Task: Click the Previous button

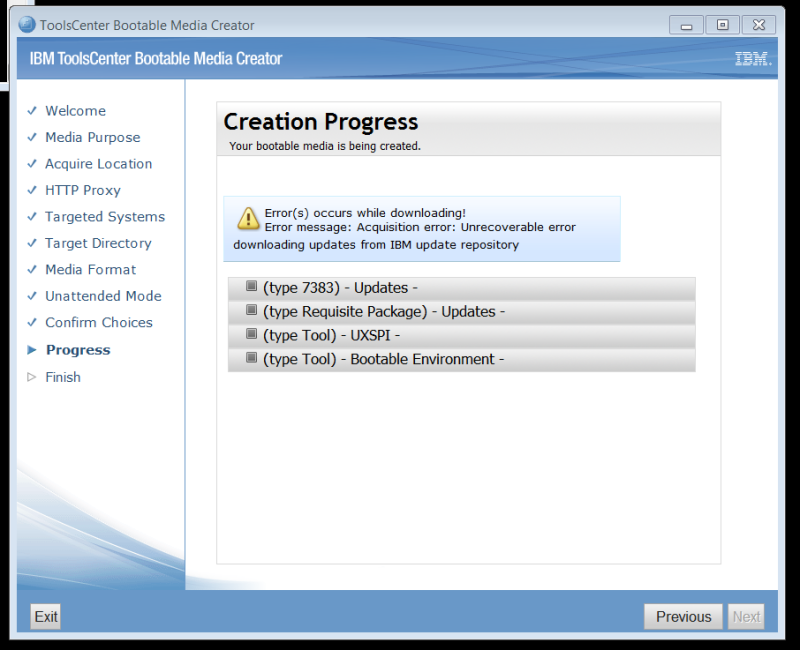Action: (683, 616)
